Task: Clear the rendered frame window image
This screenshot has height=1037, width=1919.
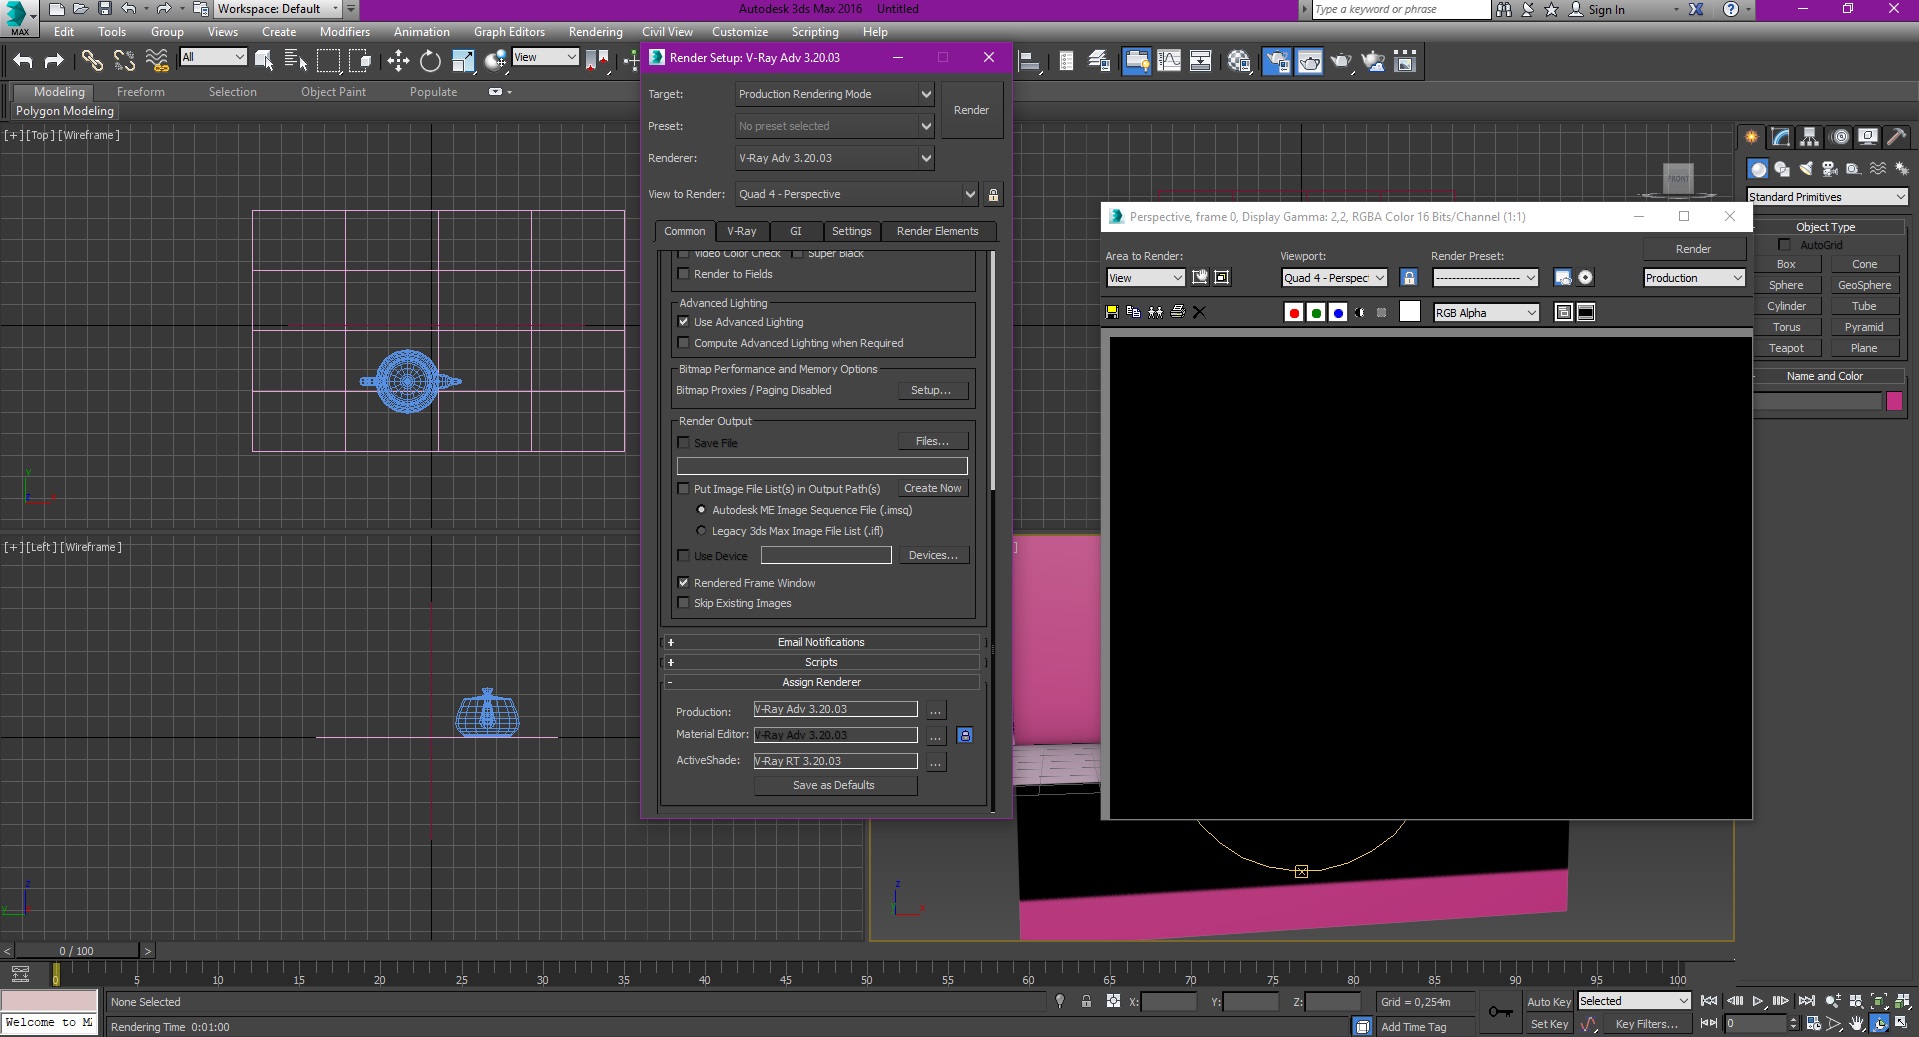Action: [1200, 312]
